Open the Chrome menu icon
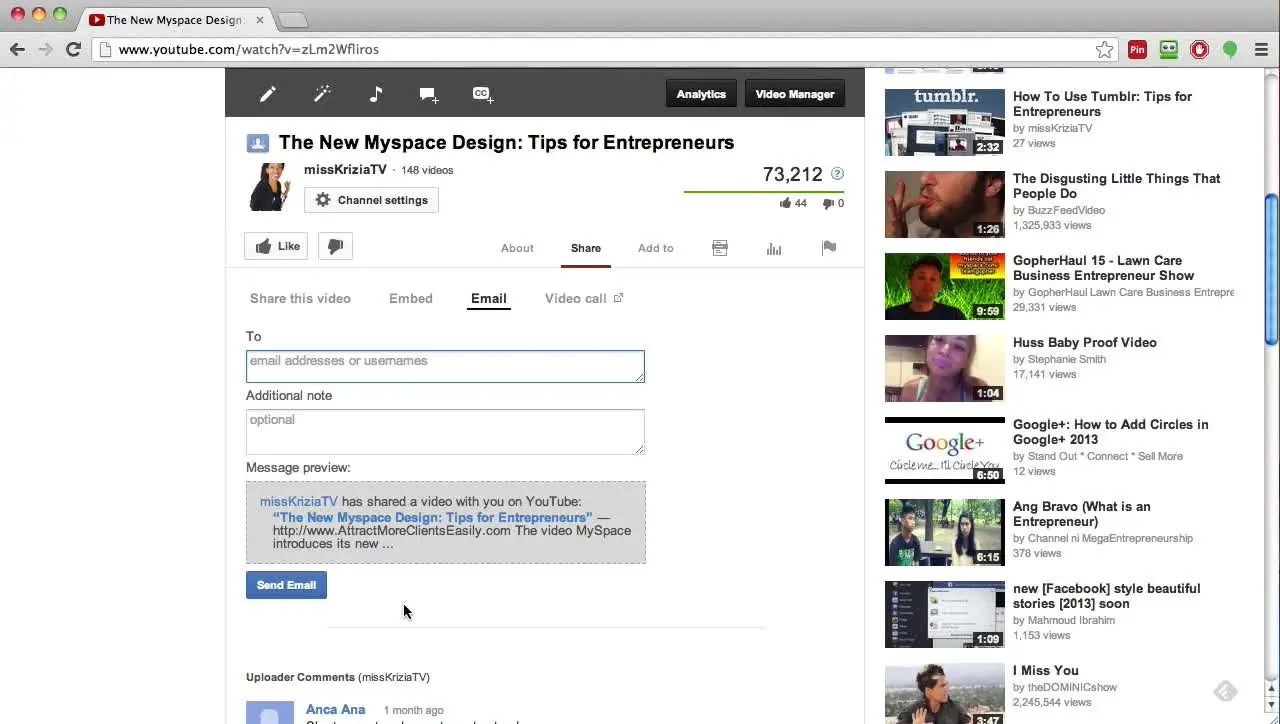Image resolution: width=1280 pixels, height=724 pixels. 1261,49
